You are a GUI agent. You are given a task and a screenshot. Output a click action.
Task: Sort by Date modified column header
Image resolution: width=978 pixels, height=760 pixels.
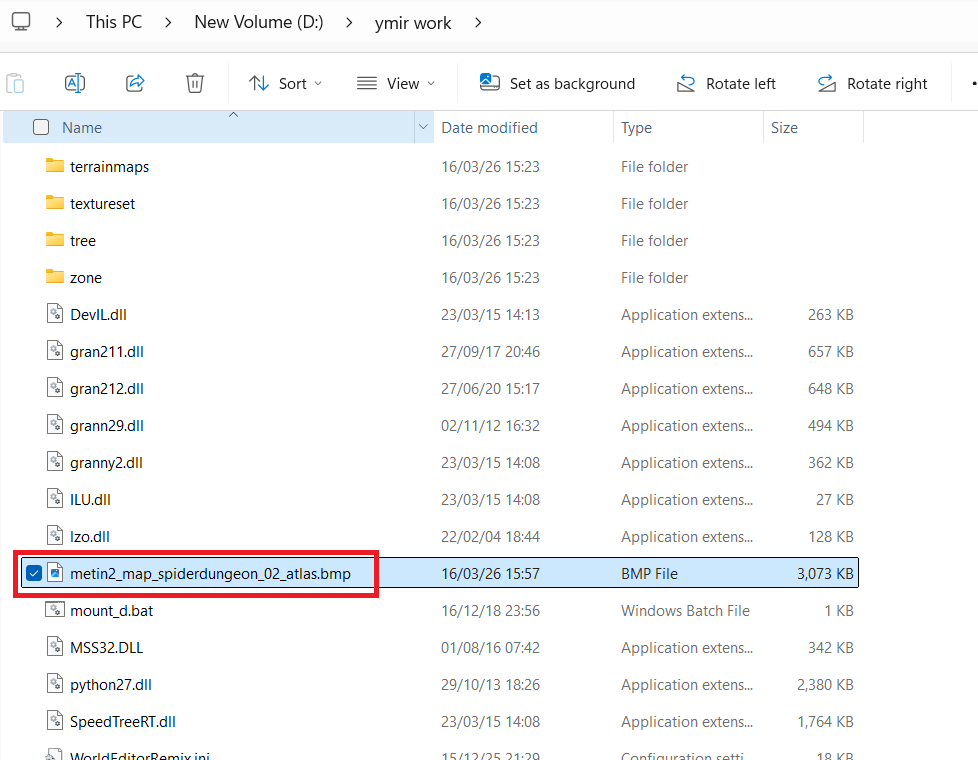(x=489, y=127)
